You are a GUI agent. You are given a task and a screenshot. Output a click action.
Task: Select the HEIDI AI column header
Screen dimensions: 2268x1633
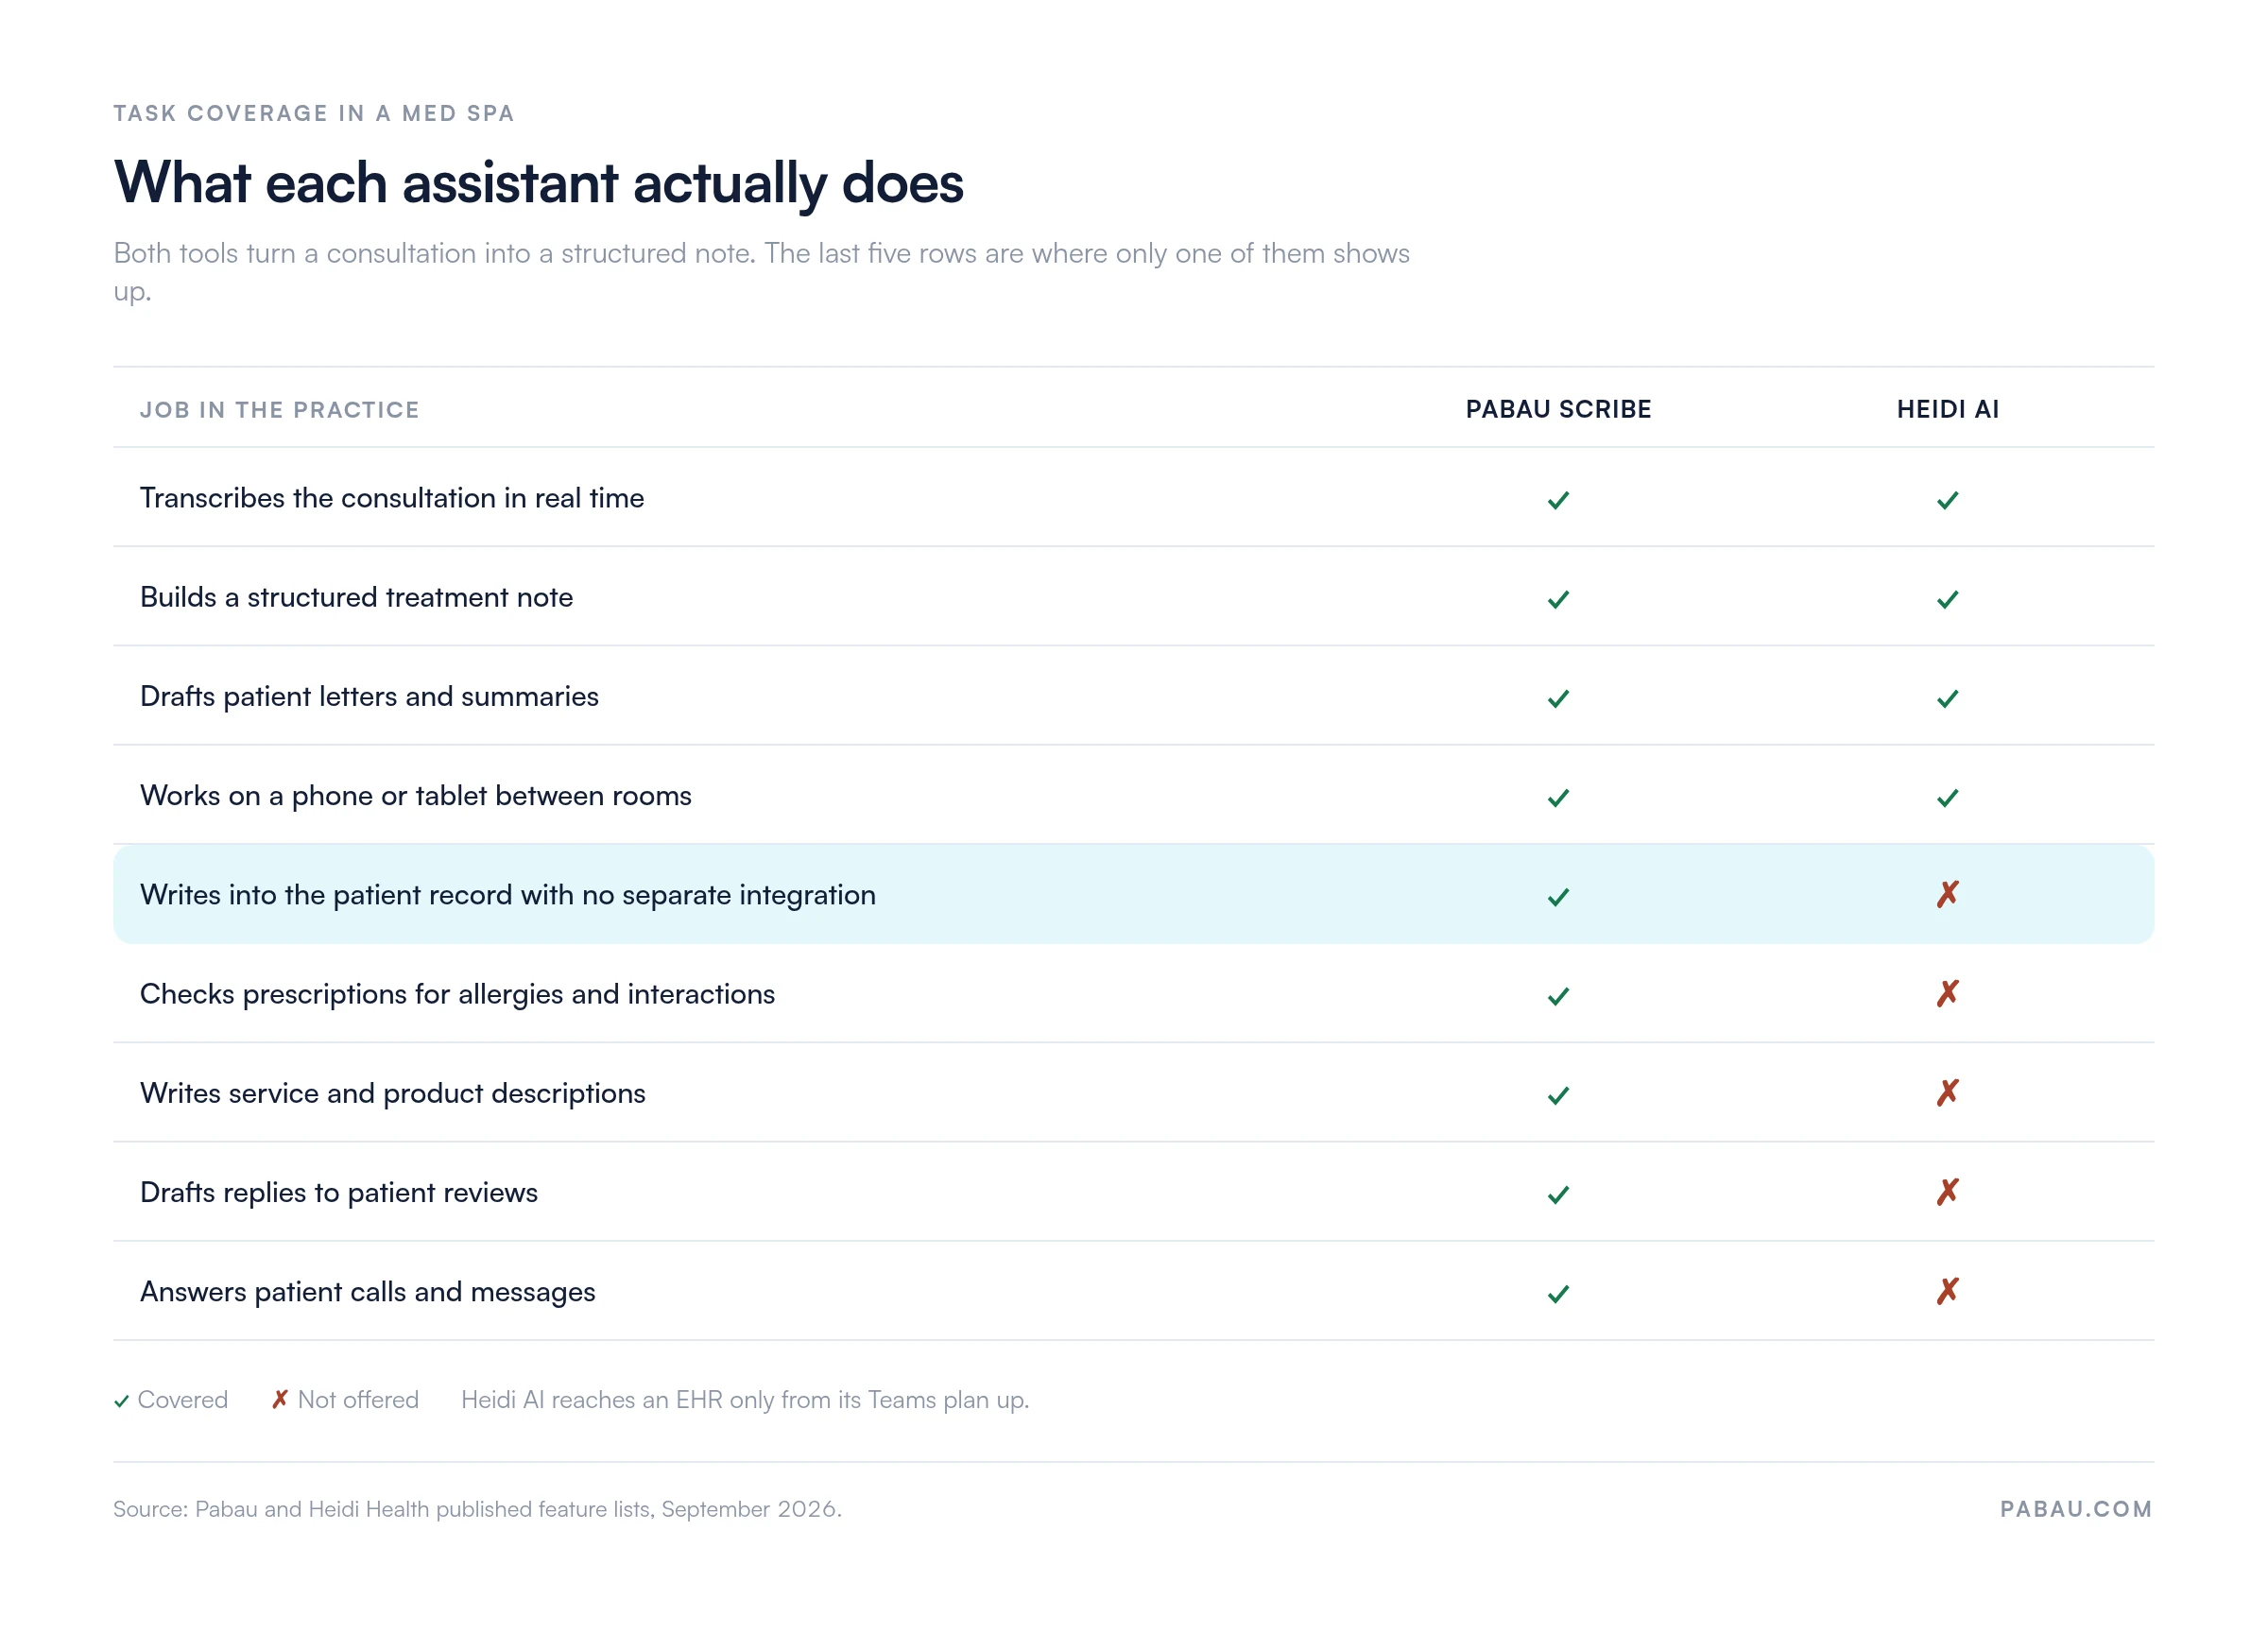click(1947, 409)
